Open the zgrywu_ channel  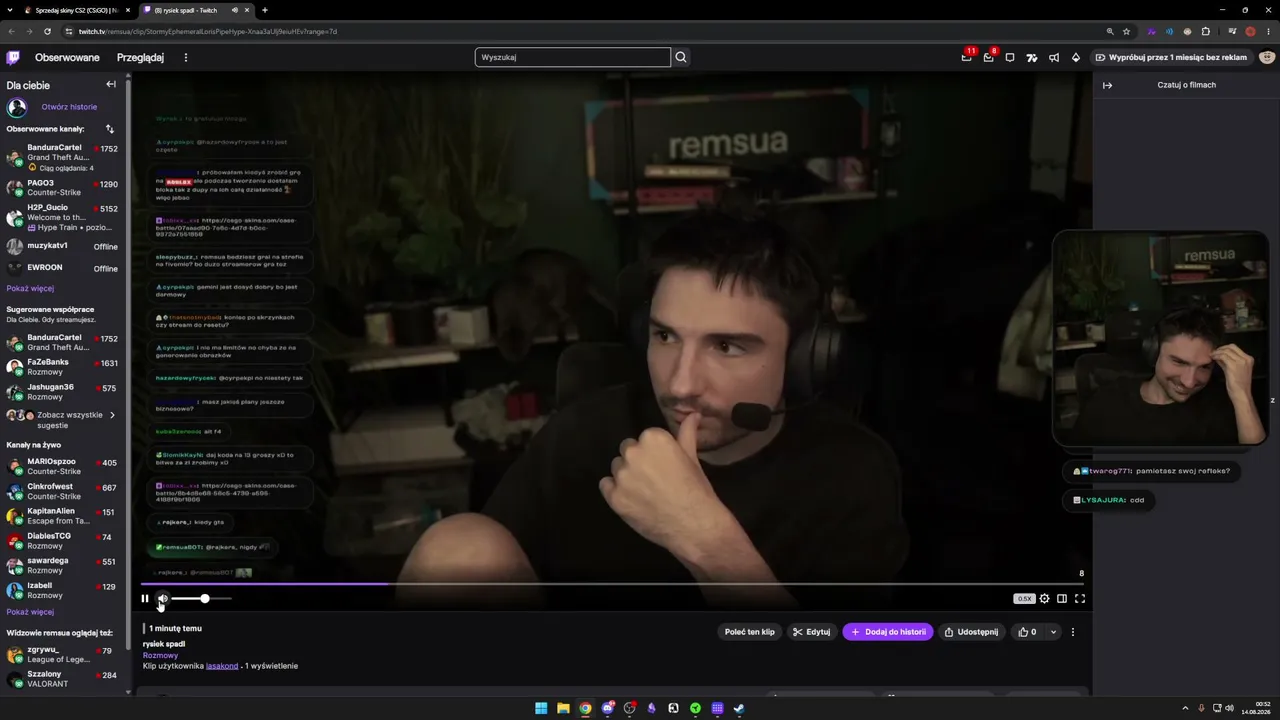click(63, 654)
